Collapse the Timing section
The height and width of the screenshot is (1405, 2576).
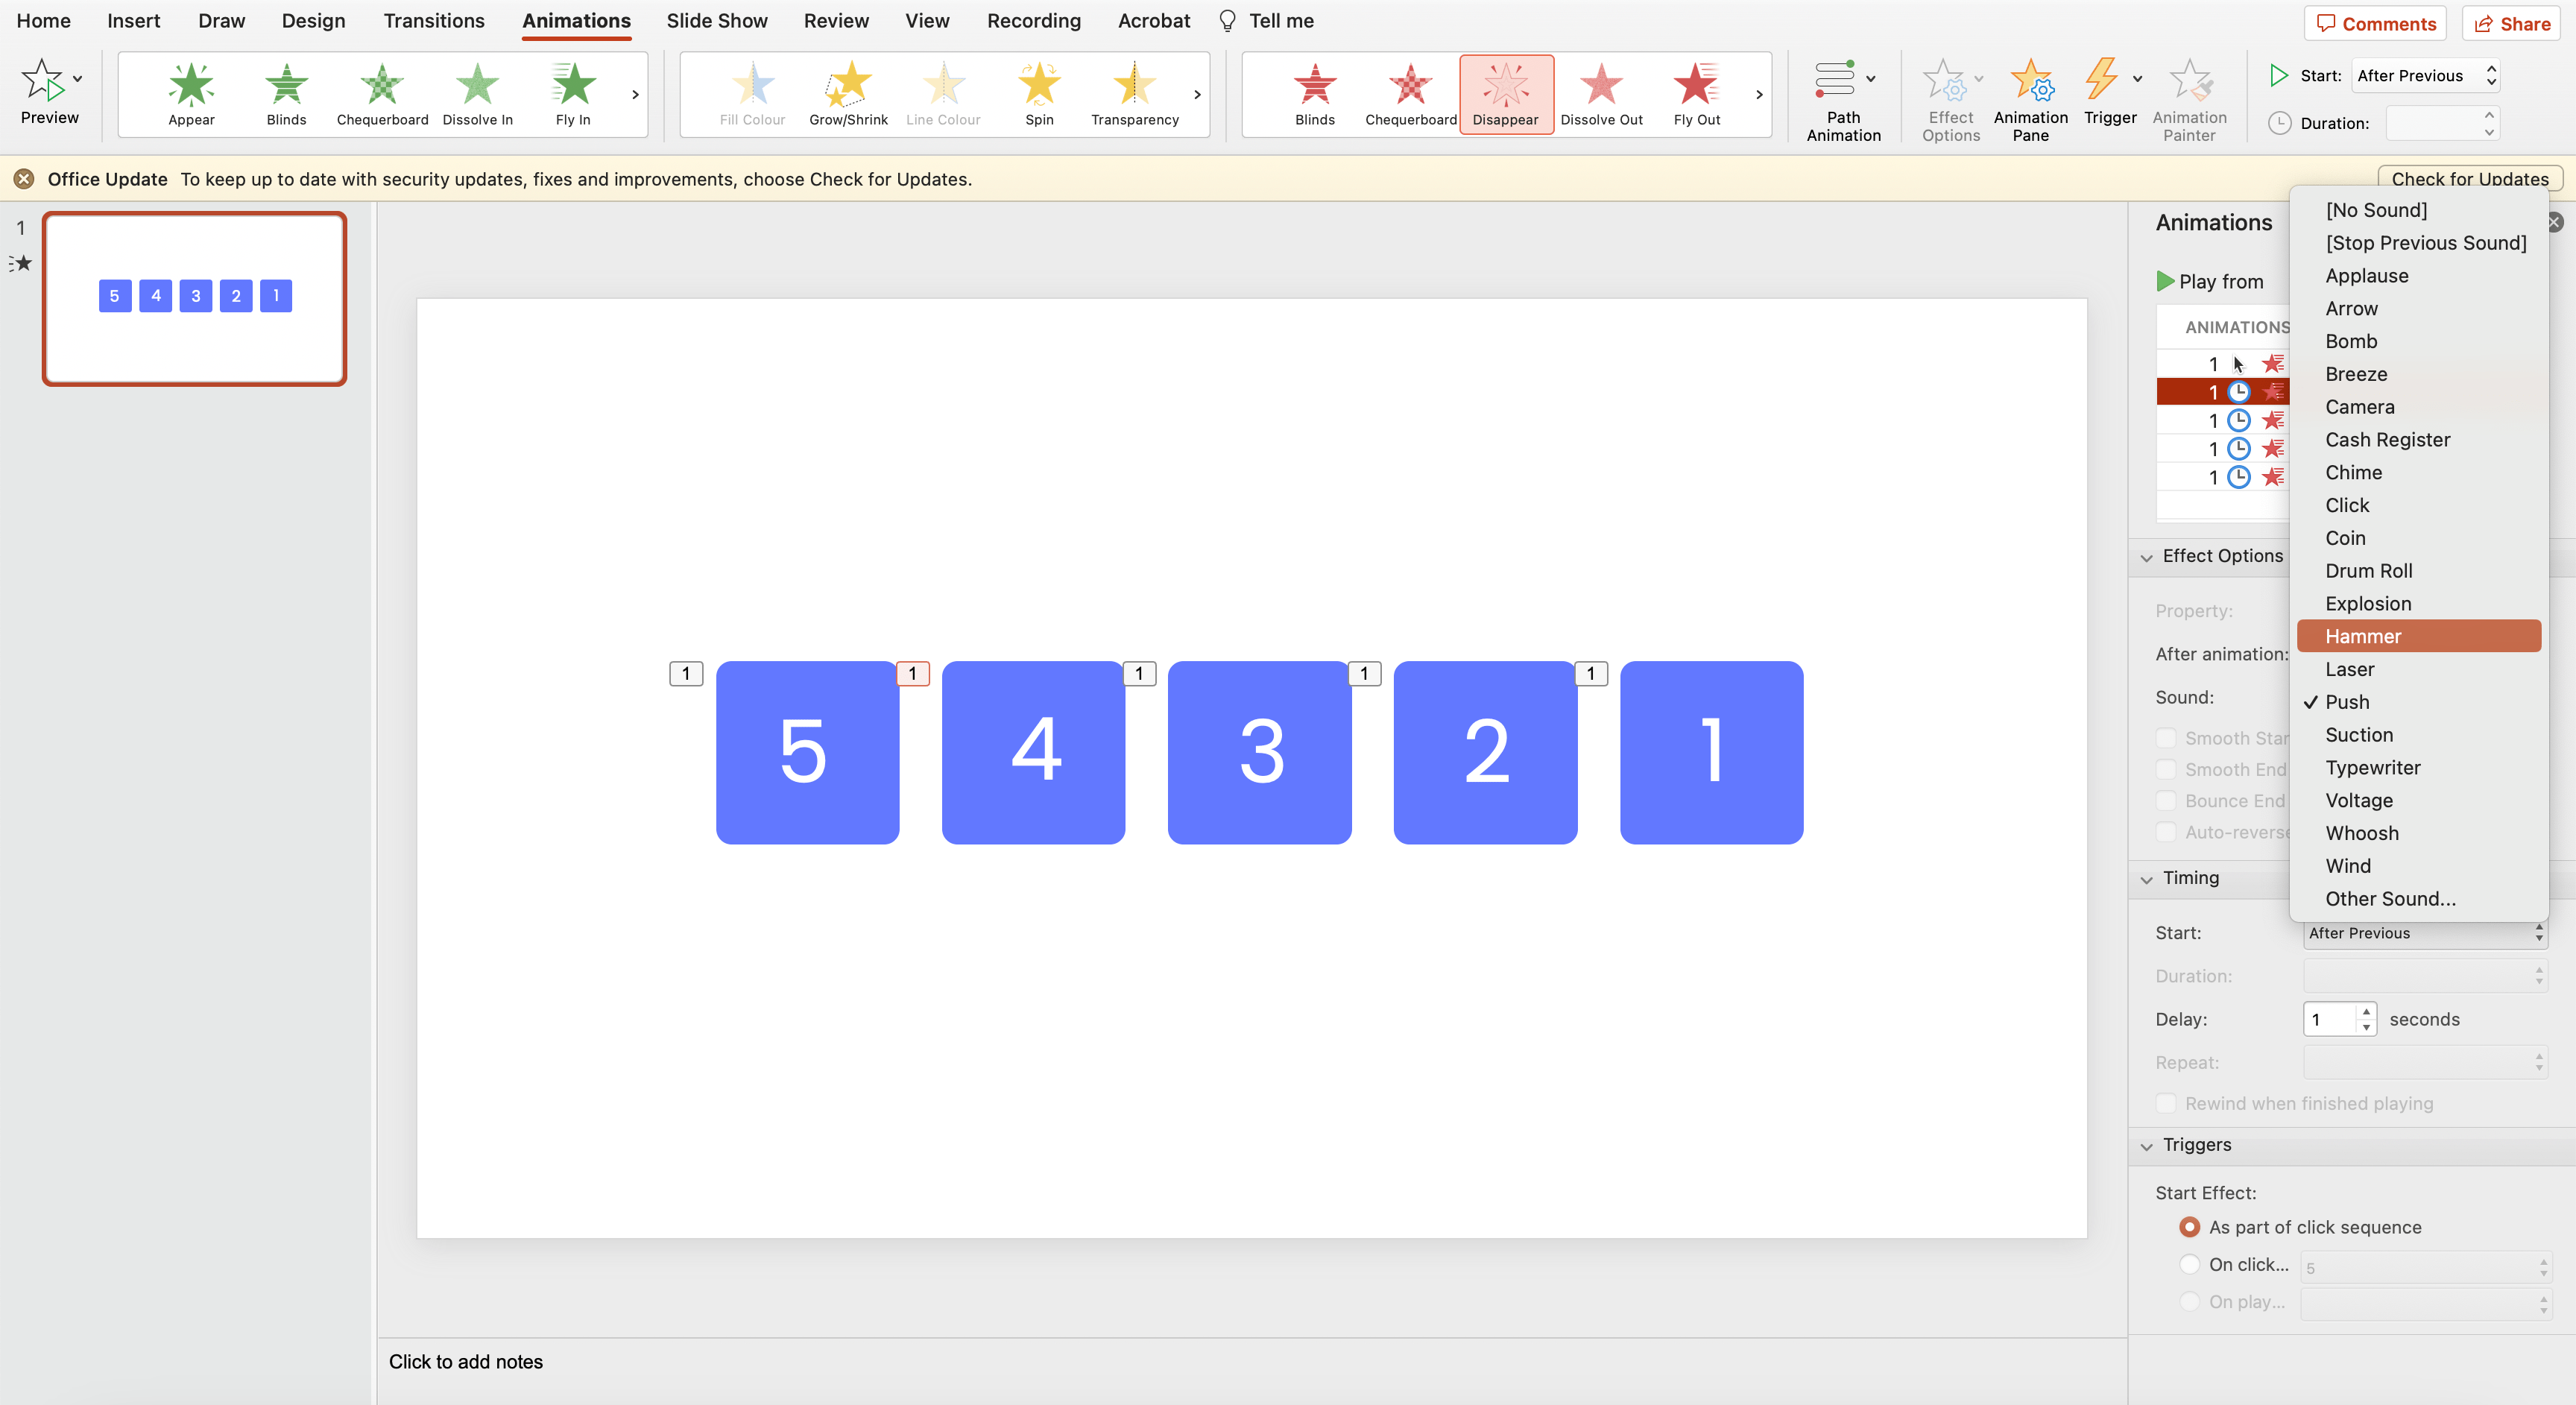pyautogui.click(x=2147, y=877)
